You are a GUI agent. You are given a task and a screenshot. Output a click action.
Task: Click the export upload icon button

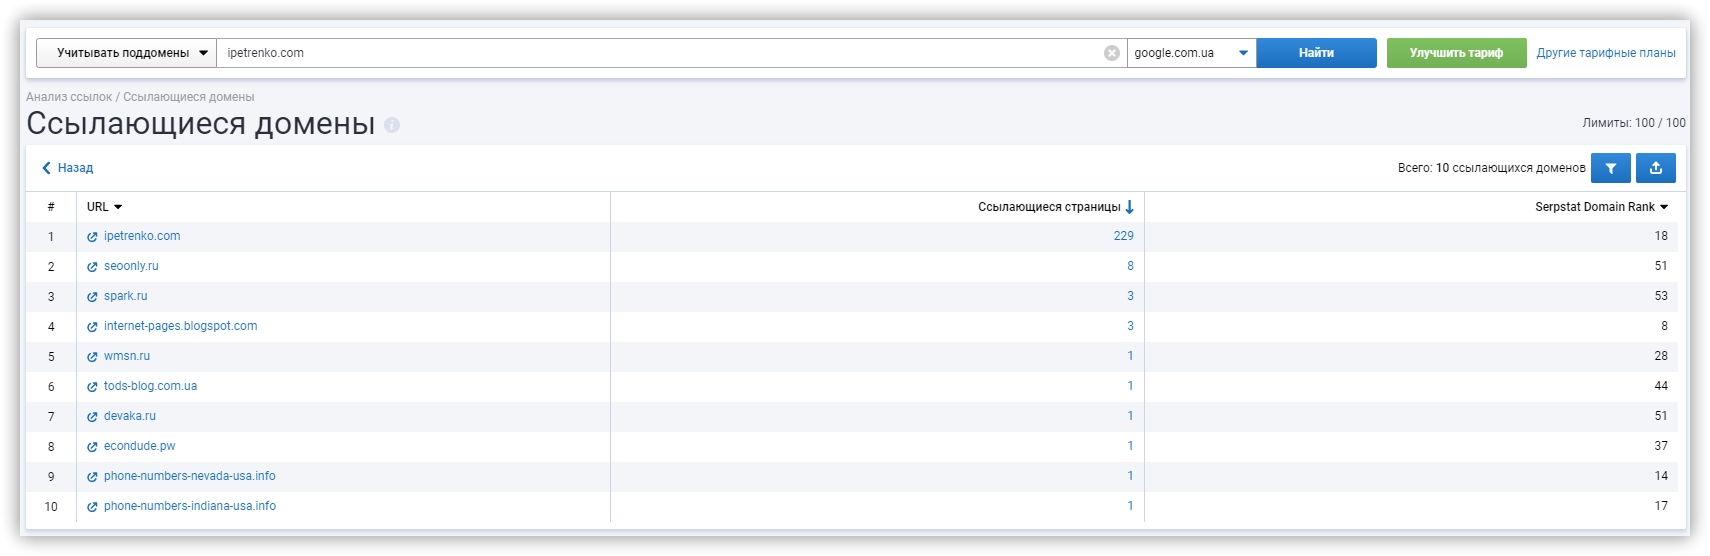(x=1656, y=168)
